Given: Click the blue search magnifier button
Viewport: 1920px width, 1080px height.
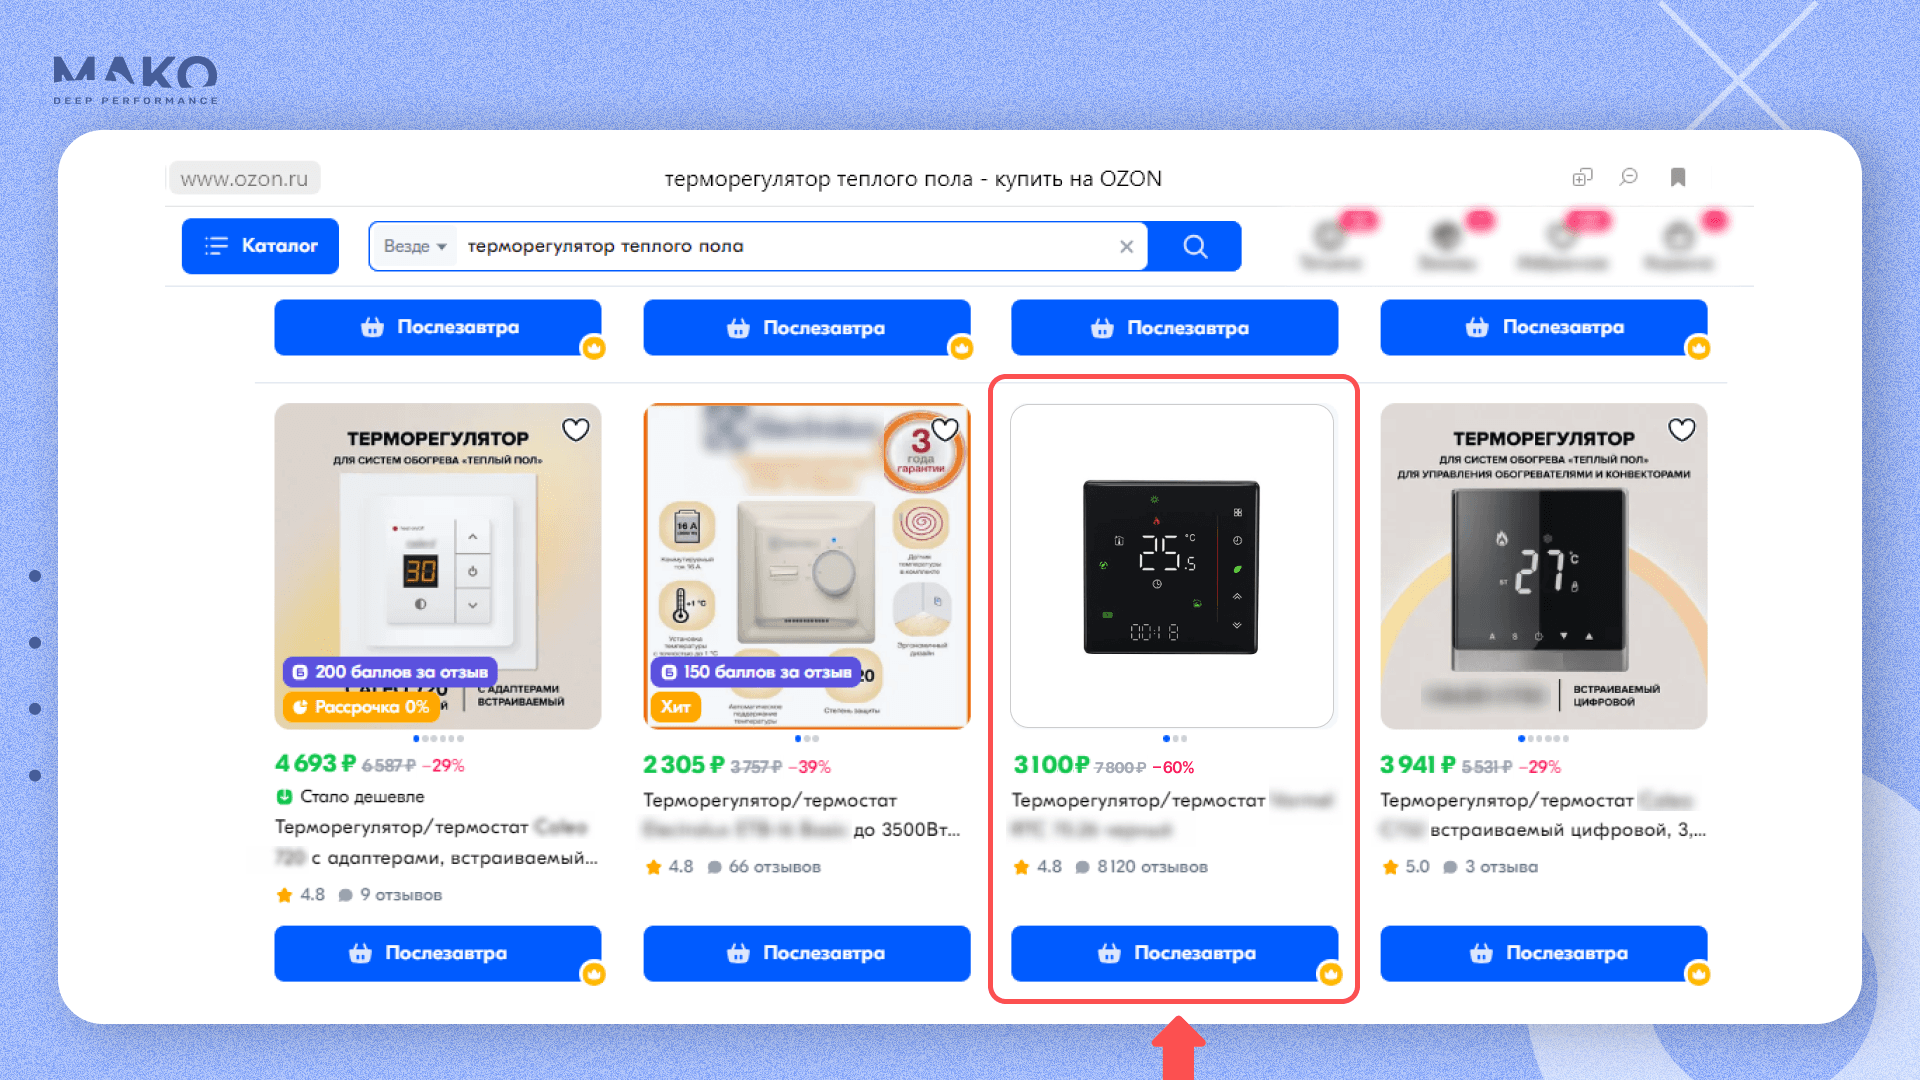Looking at the screenshot, I should click(x=1195, y=246).
